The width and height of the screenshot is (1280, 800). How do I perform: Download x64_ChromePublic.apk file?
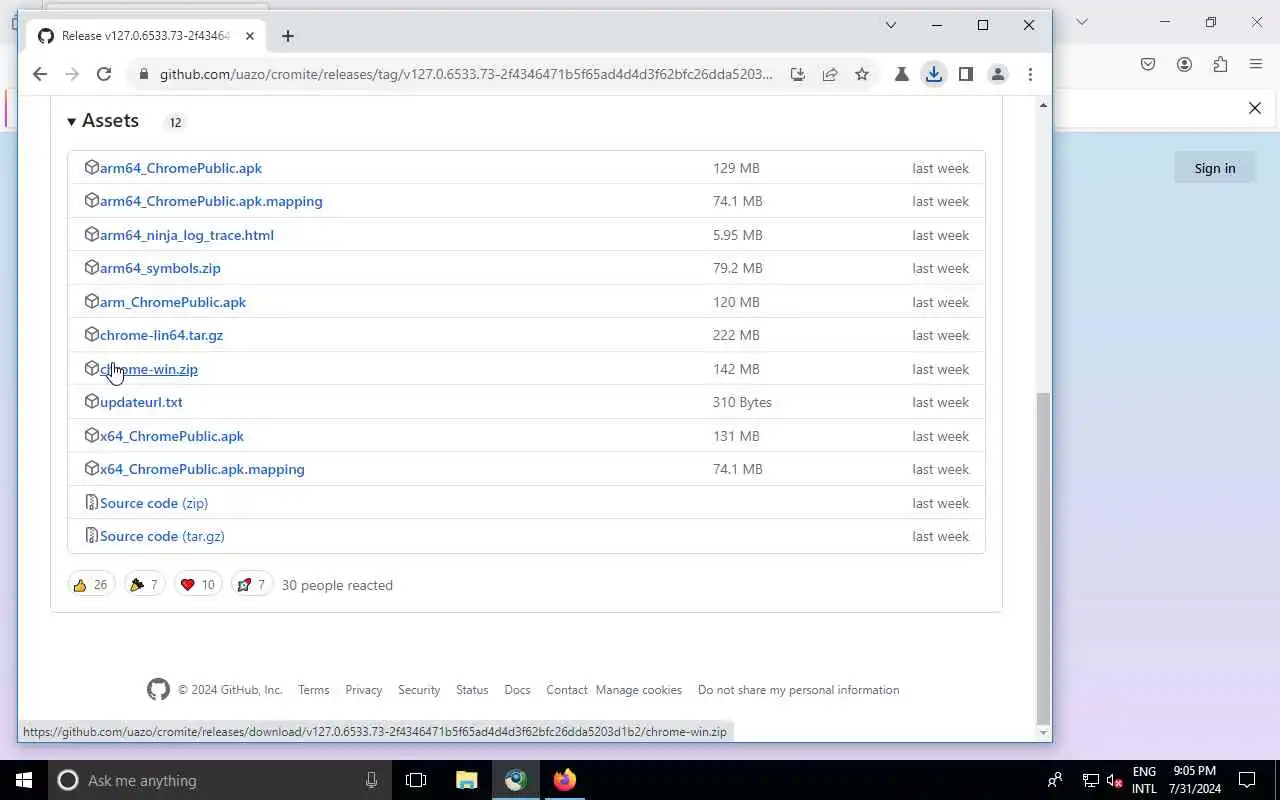(172, 436)
